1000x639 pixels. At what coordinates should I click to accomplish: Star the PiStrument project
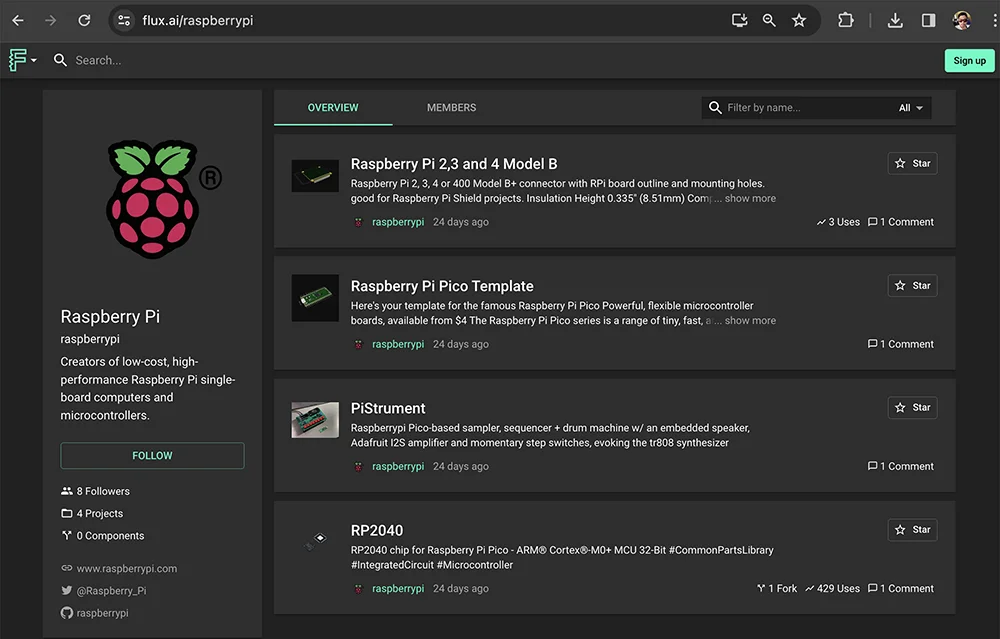(x=911, y=407)
